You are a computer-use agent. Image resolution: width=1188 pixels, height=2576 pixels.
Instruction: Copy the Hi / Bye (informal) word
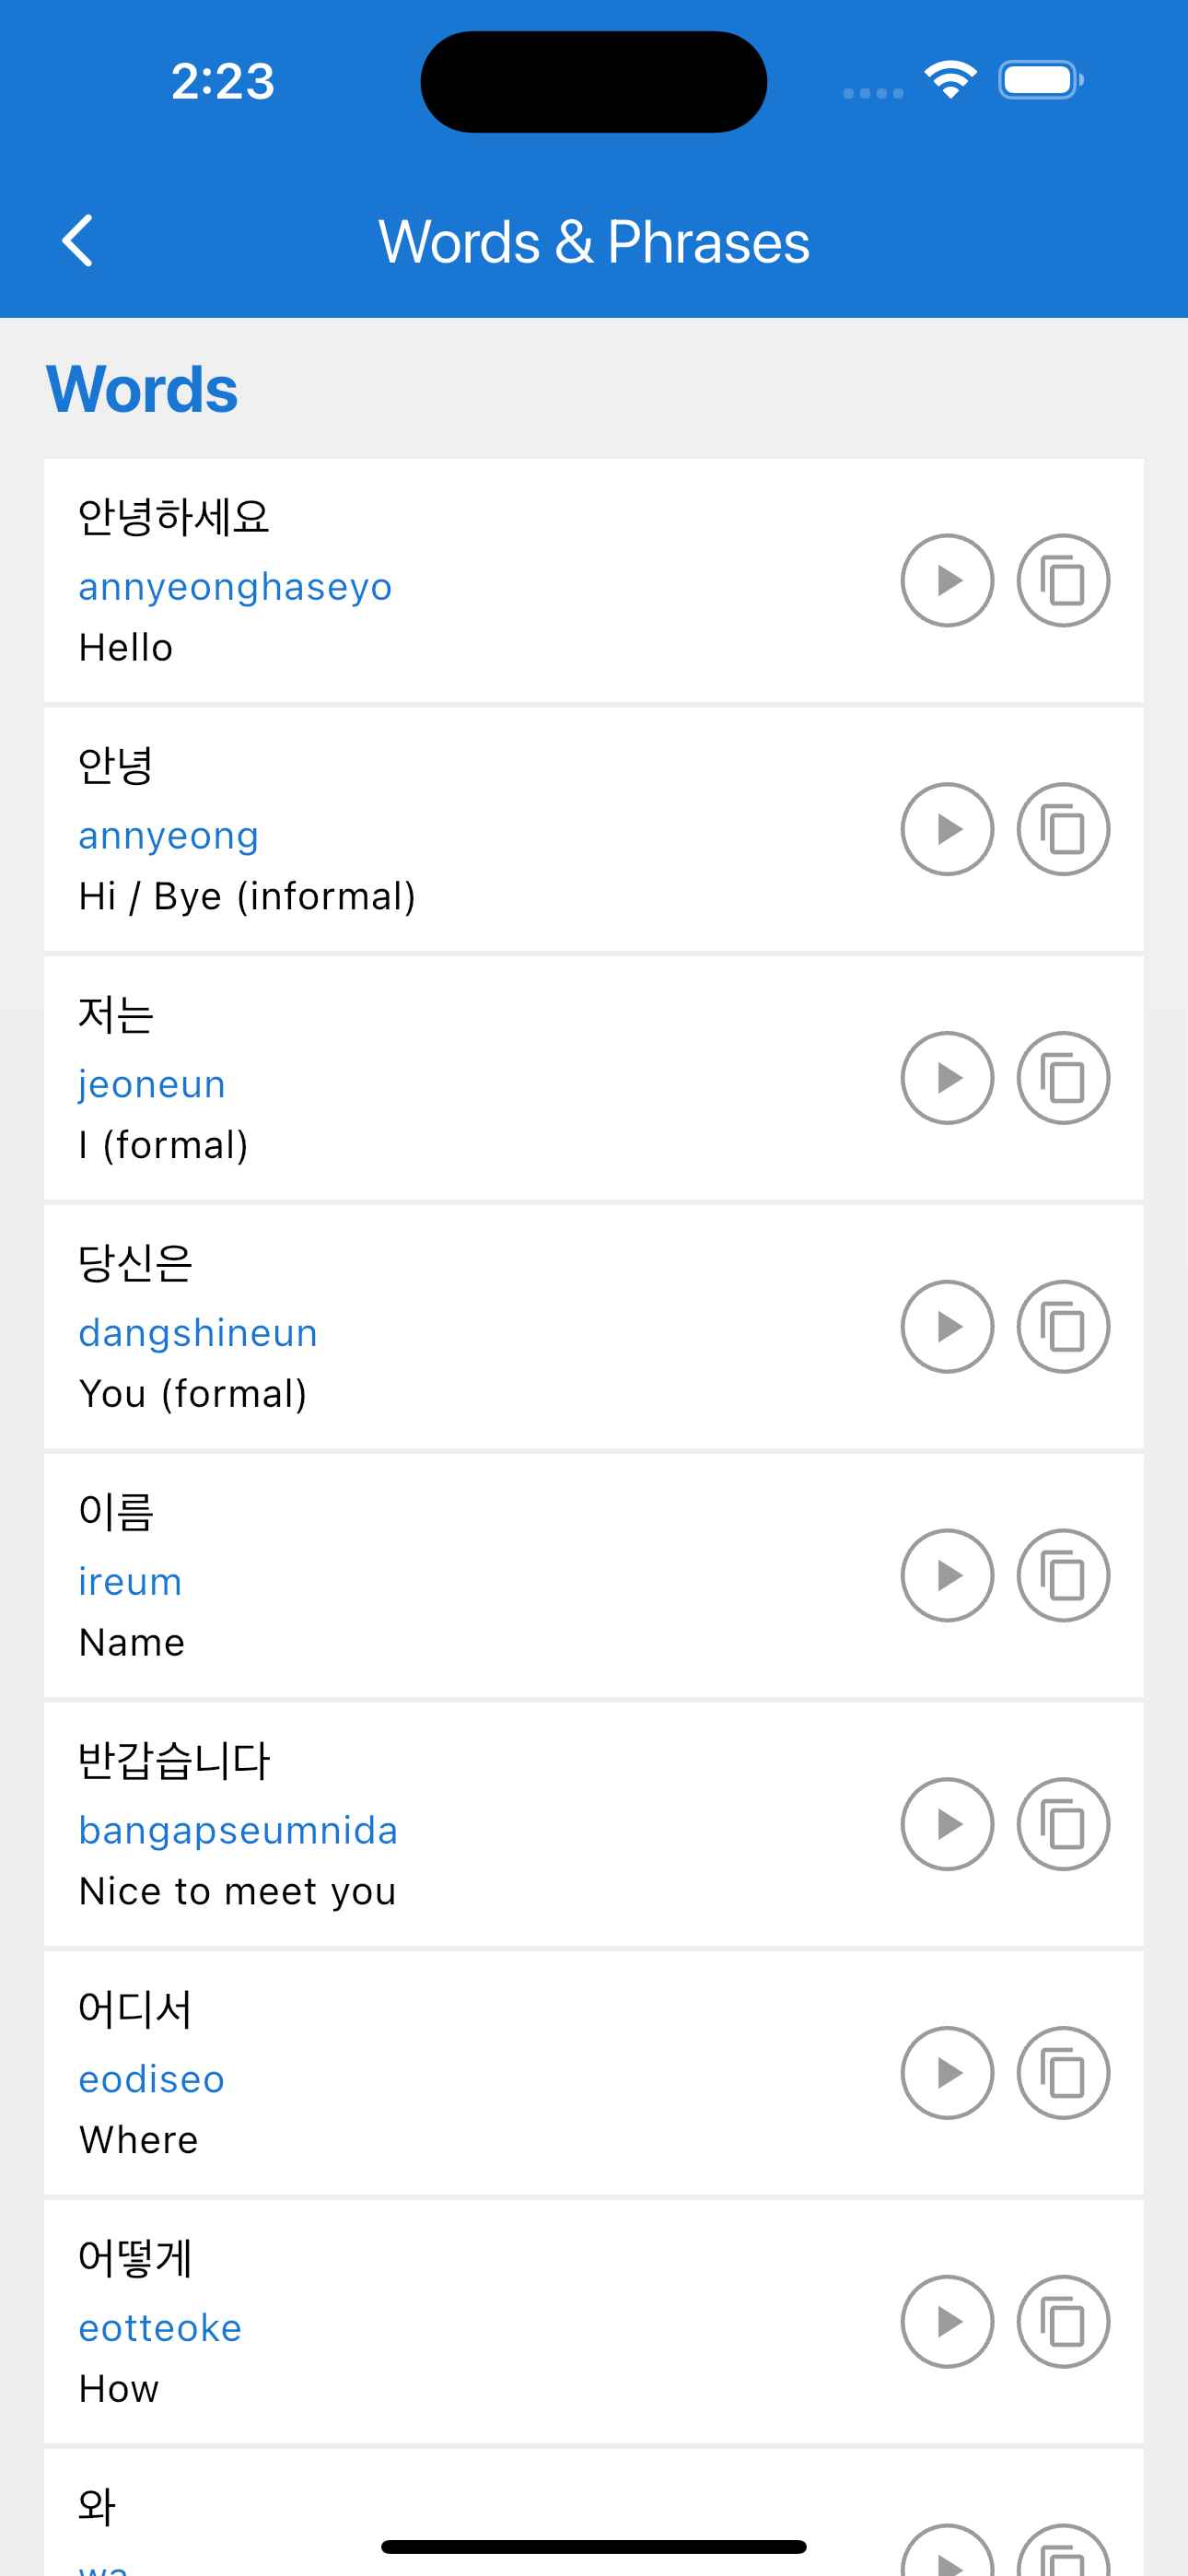(1063, 829)
